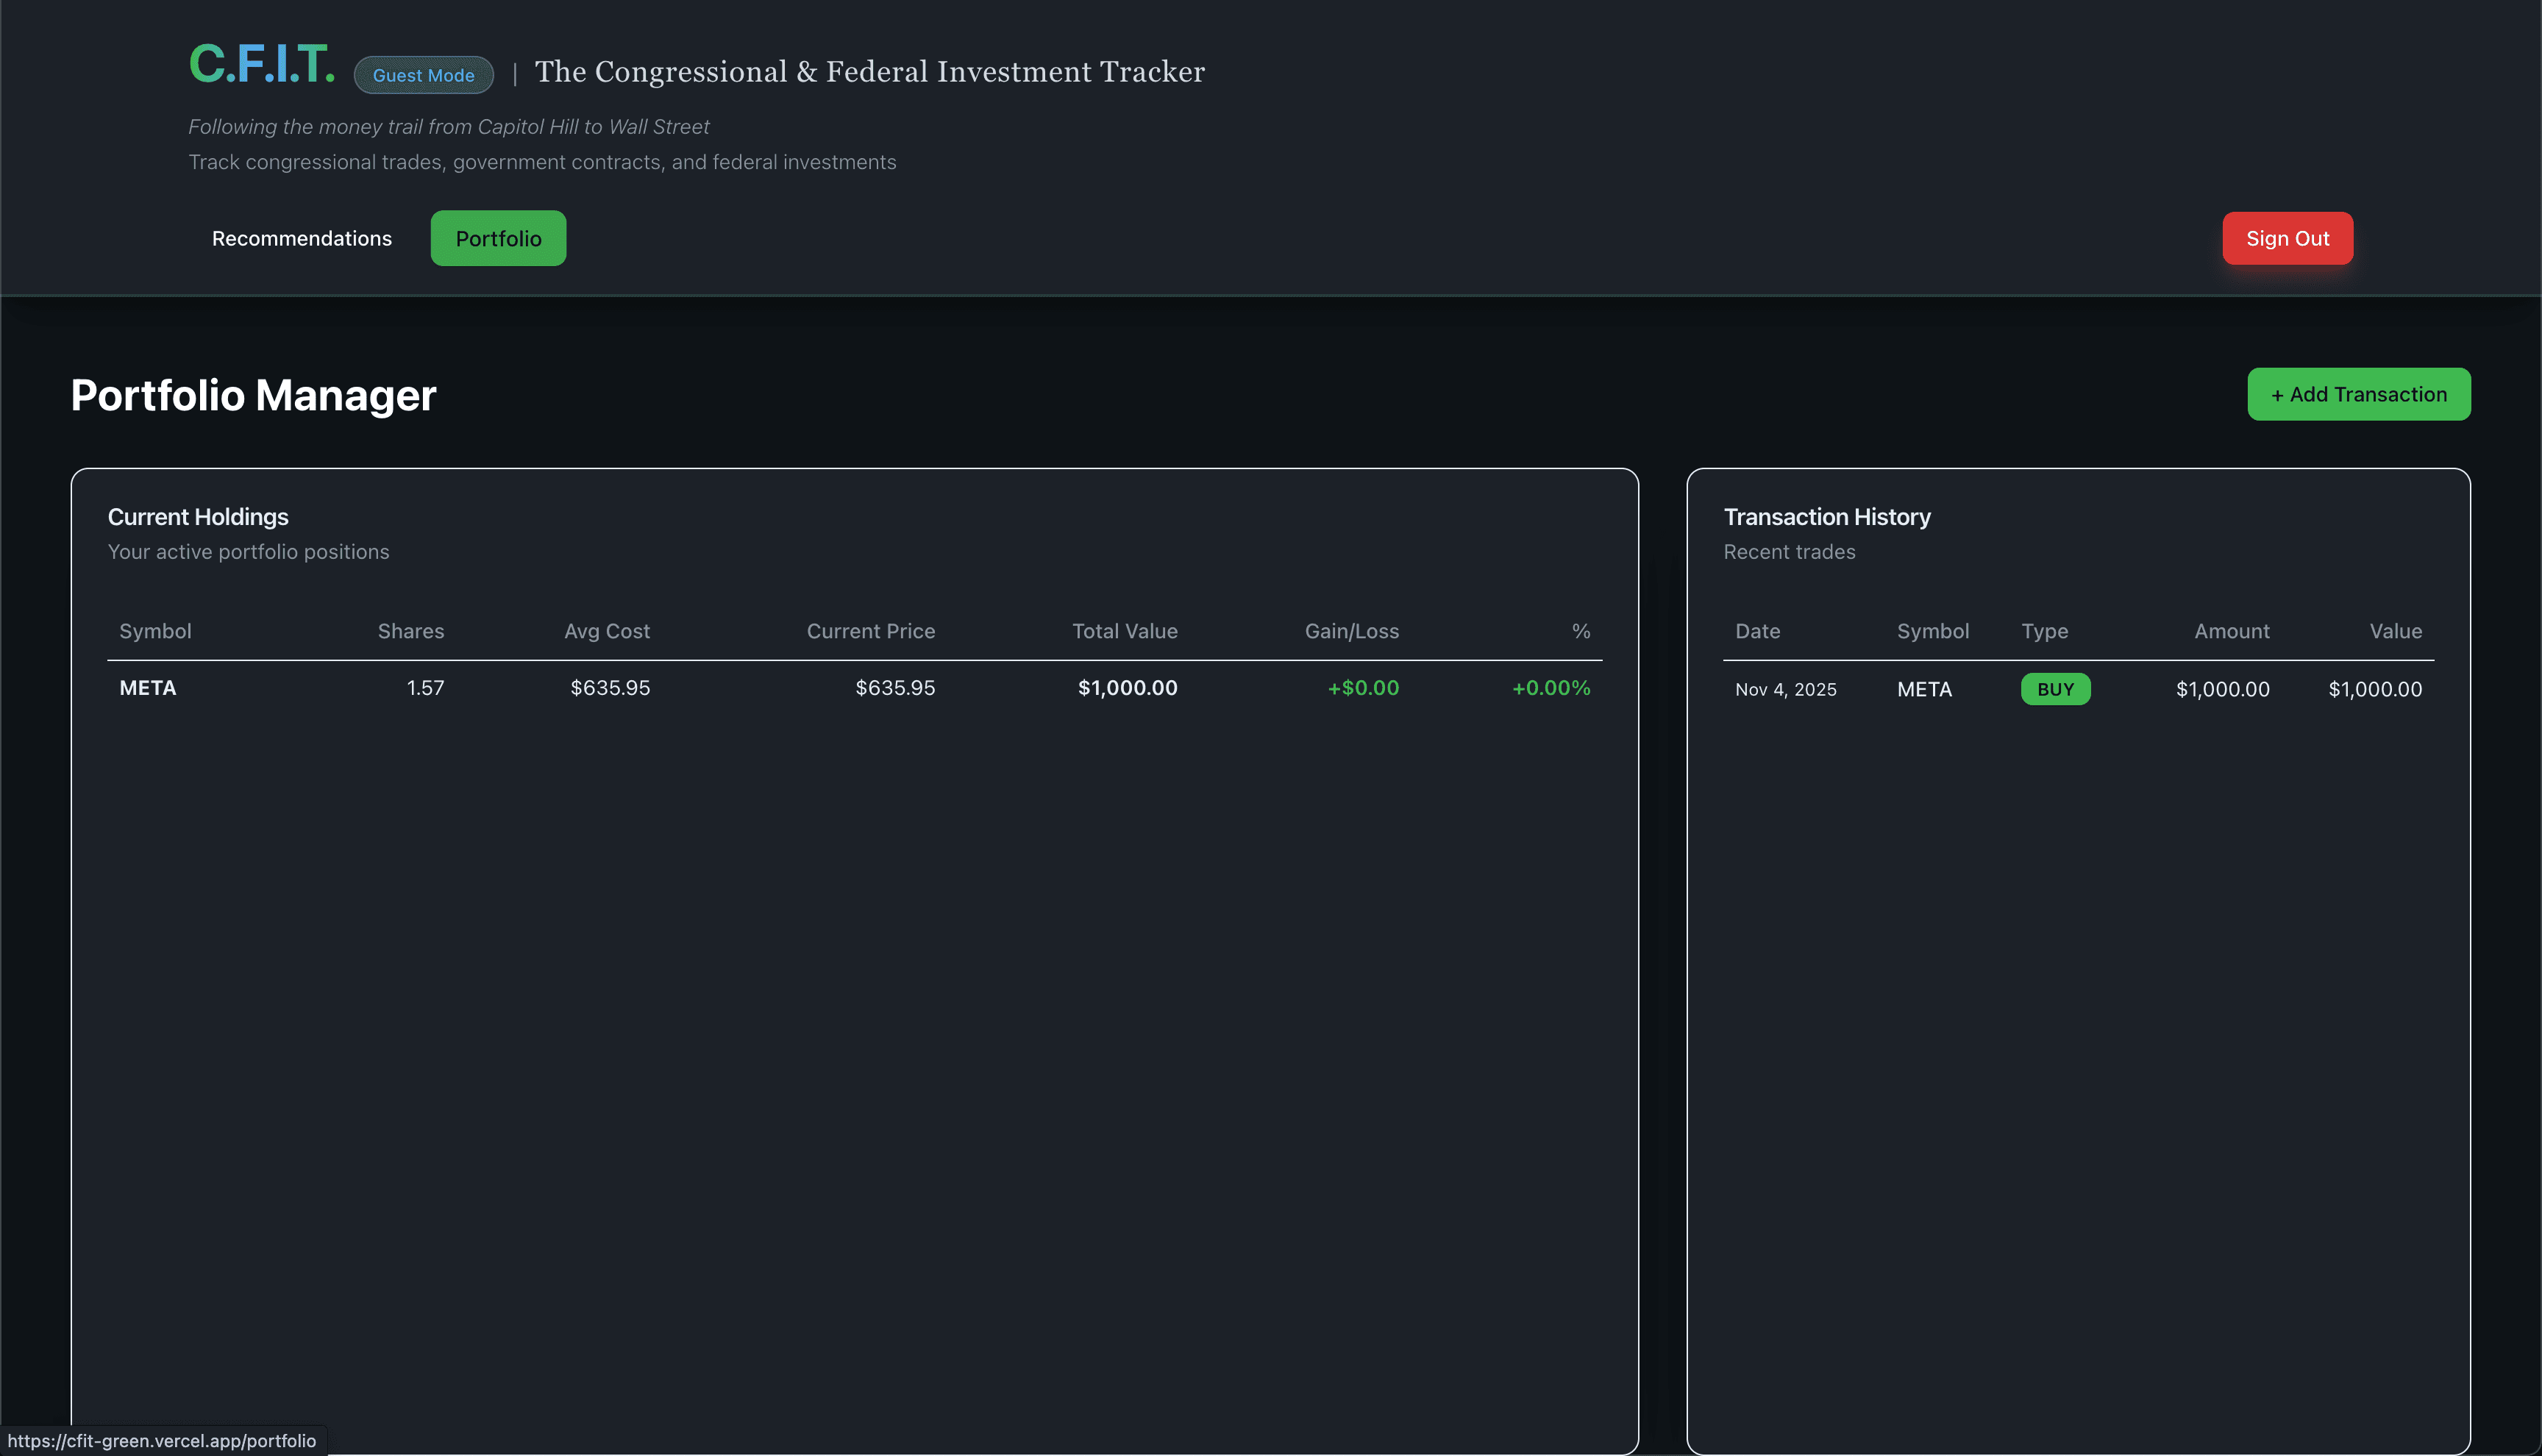Open the Add Transaction dialog
2542x1456 pixels.
2358,394
